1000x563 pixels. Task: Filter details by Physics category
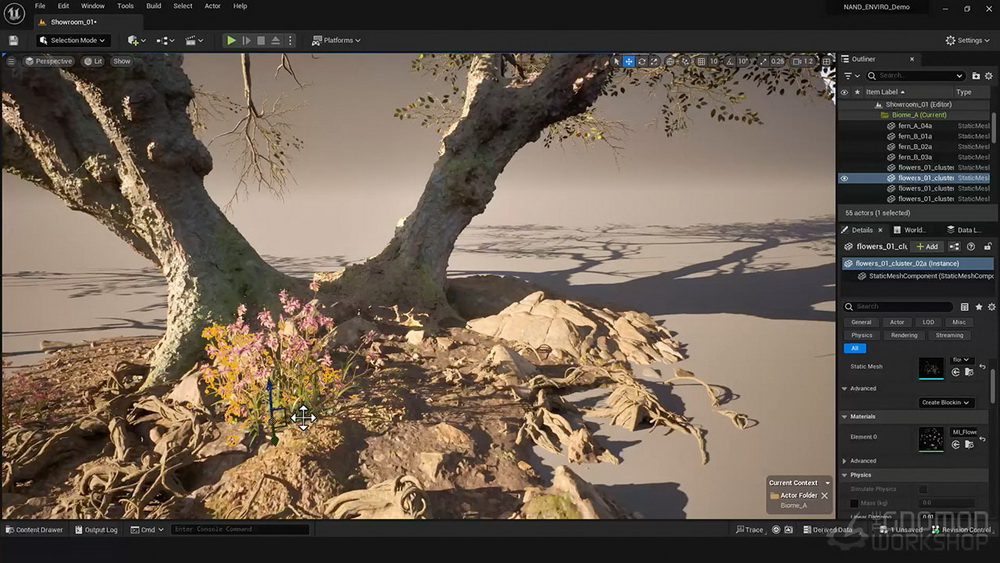(x=861, y=335)
